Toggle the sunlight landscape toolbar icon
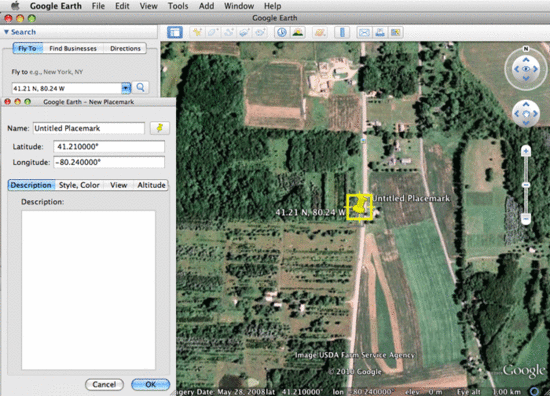550x396 pixels. coord(298,33)
